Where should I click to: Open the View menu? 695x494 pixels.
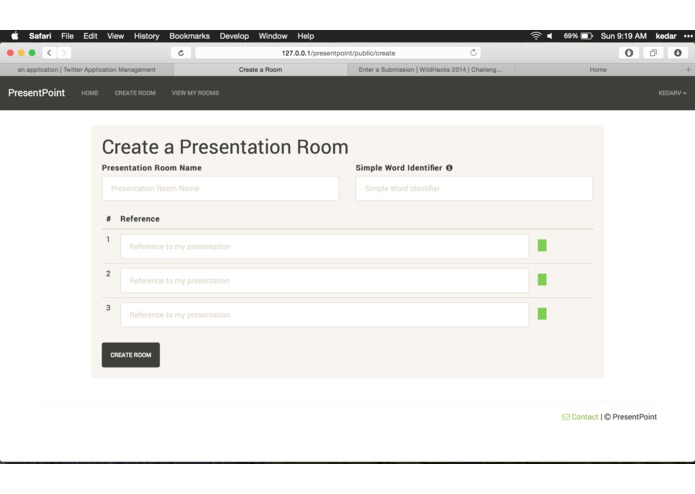(115, 36)
